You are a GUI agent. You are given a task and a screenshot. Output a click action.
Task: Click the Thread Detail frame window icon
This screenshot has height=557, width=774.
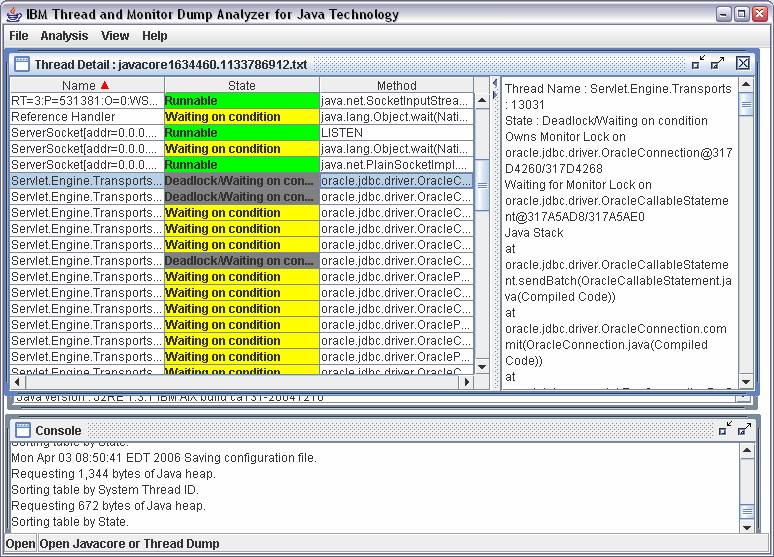point(22,64)
